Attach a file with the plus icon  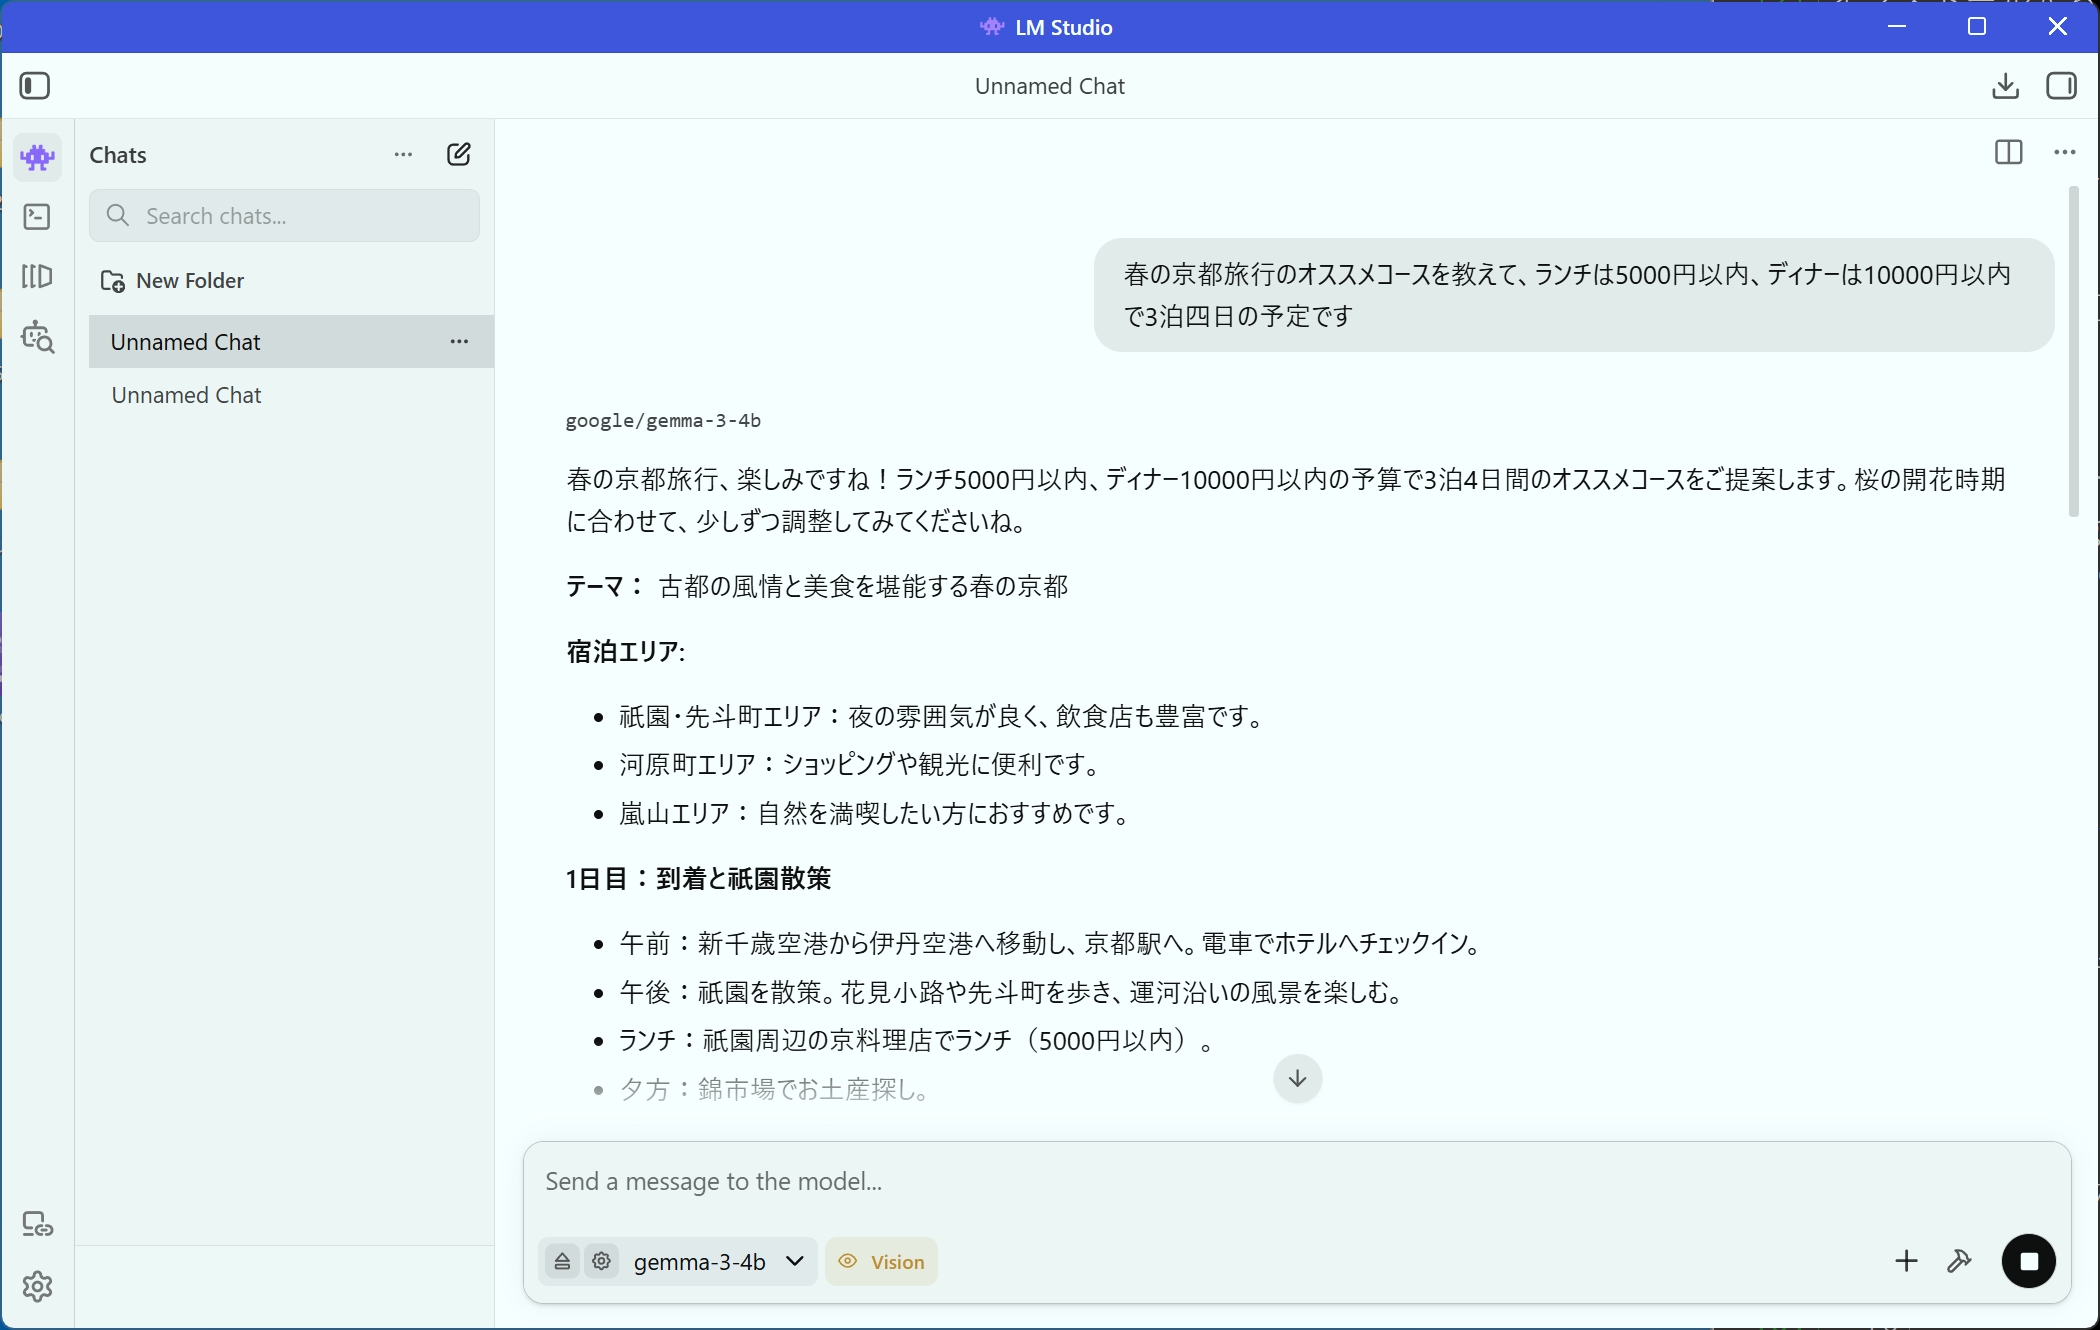click(1906, 1261)
